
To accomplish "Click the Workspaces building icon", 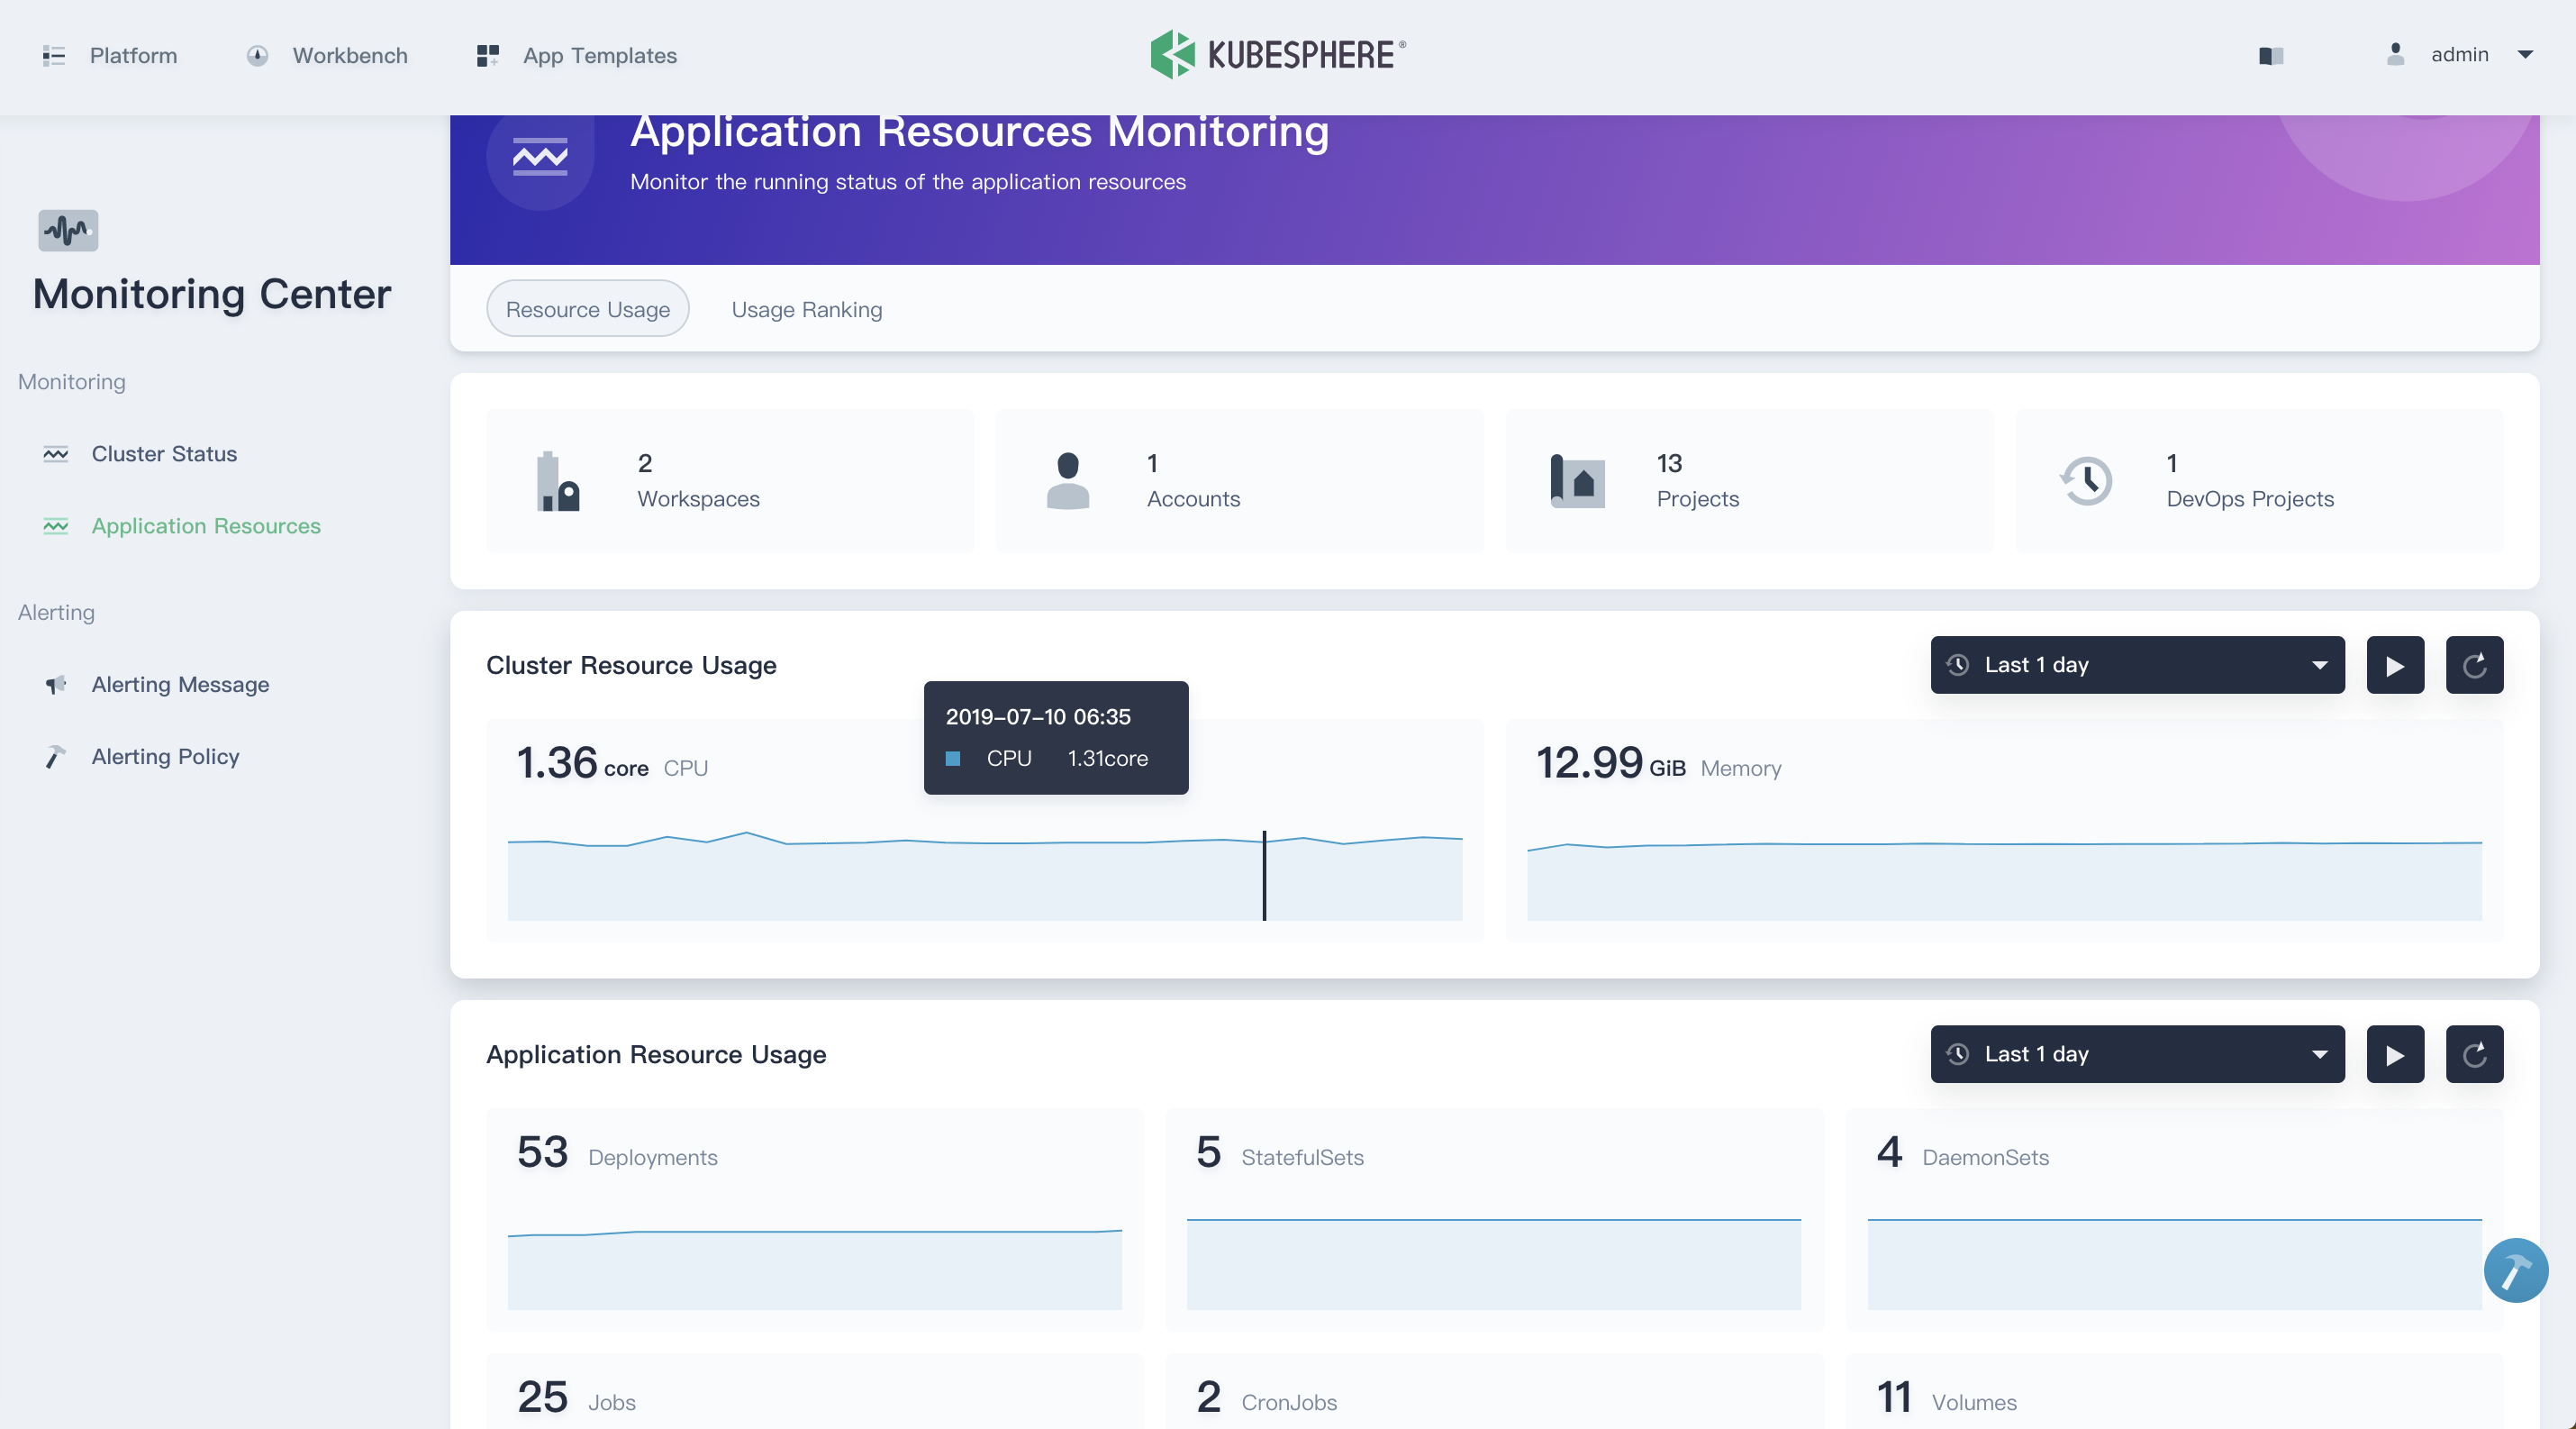I will click(x=558, y=482).
